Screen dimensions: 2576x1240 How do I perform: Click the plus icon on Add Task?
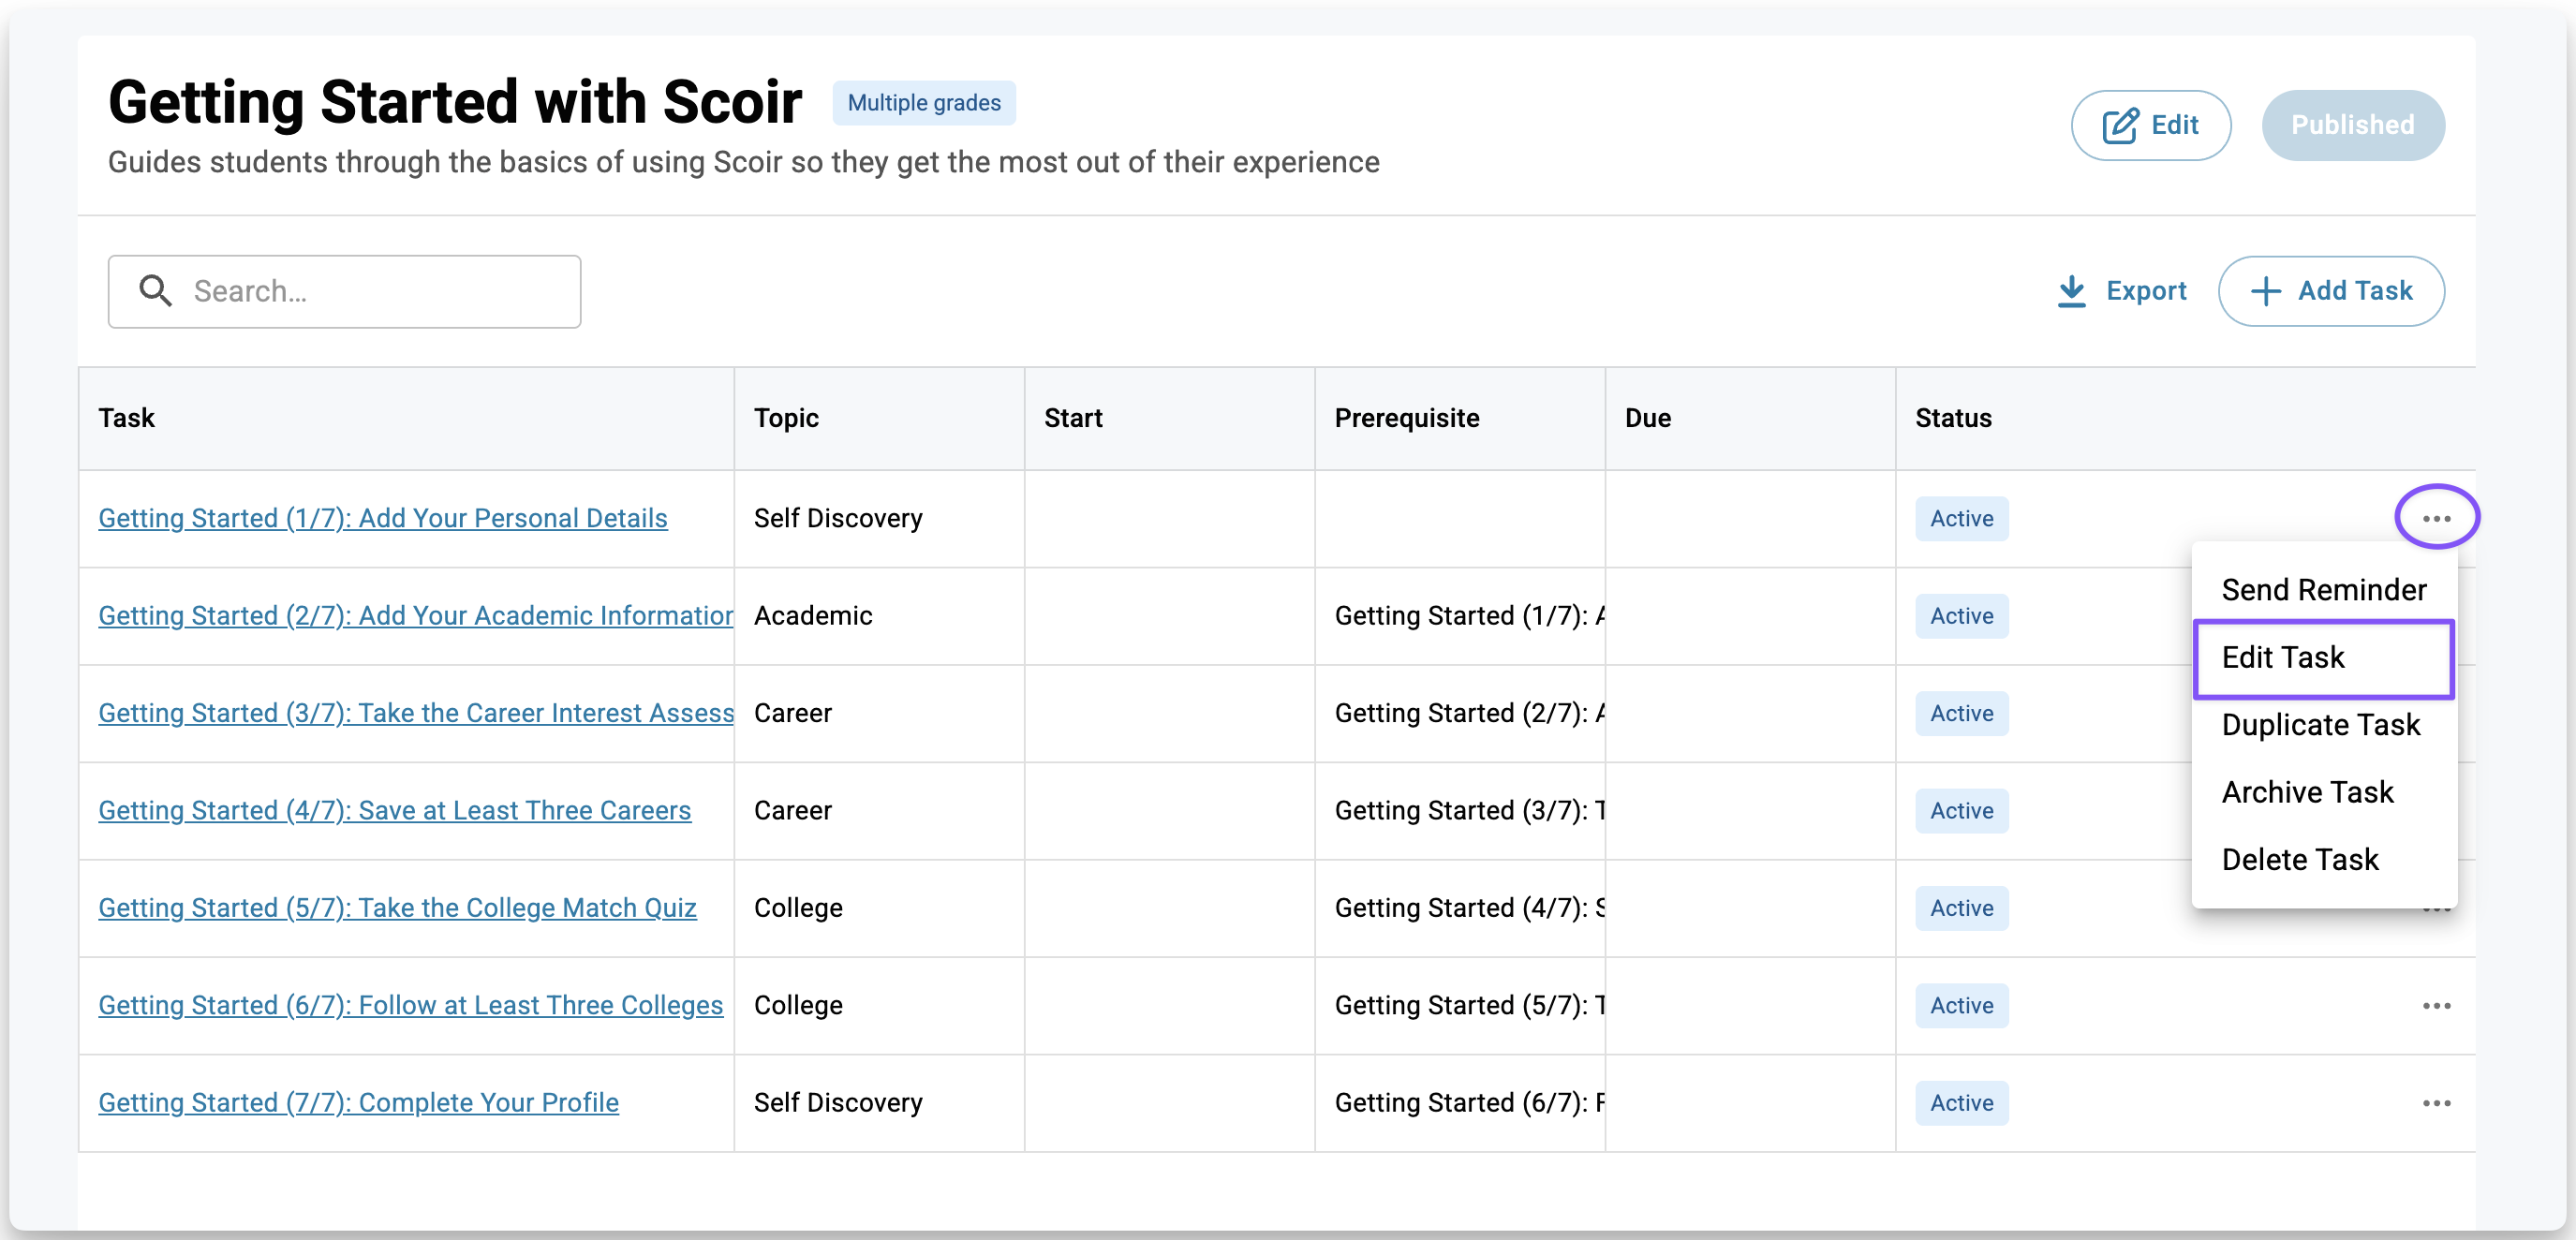tap(2265, 291)
